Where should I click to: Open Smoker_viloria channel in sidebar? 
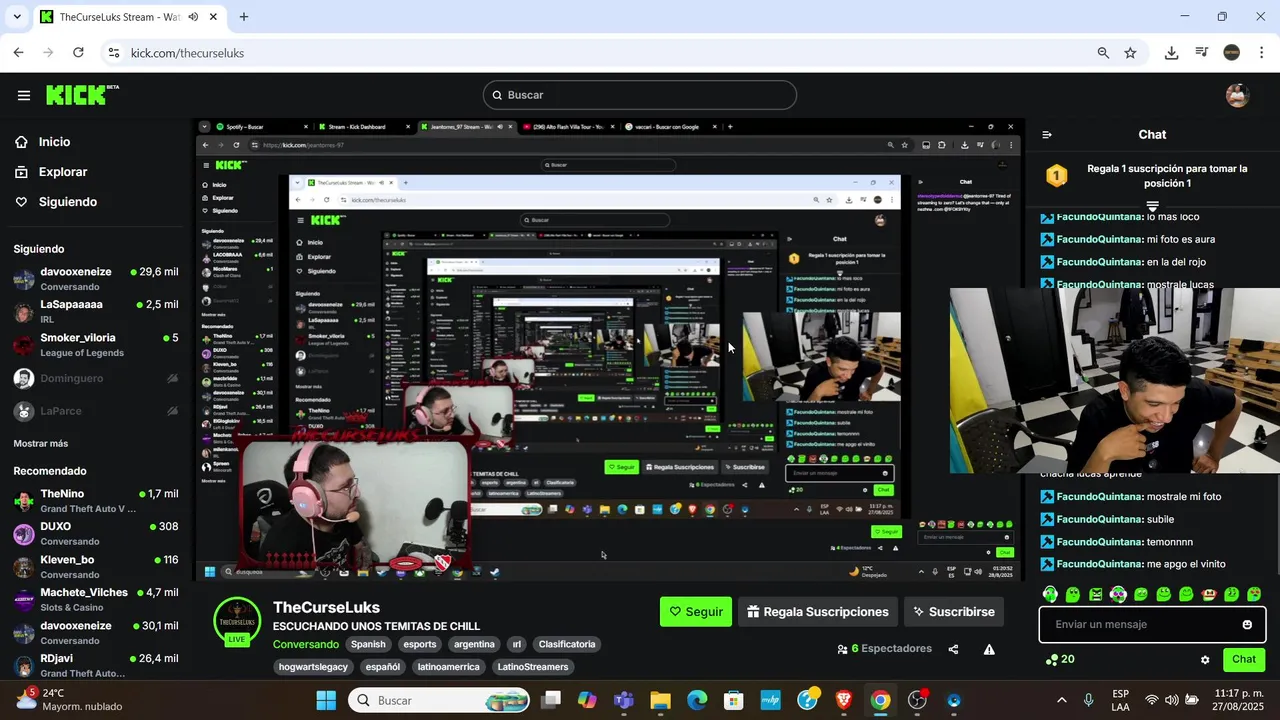[96, 345]
